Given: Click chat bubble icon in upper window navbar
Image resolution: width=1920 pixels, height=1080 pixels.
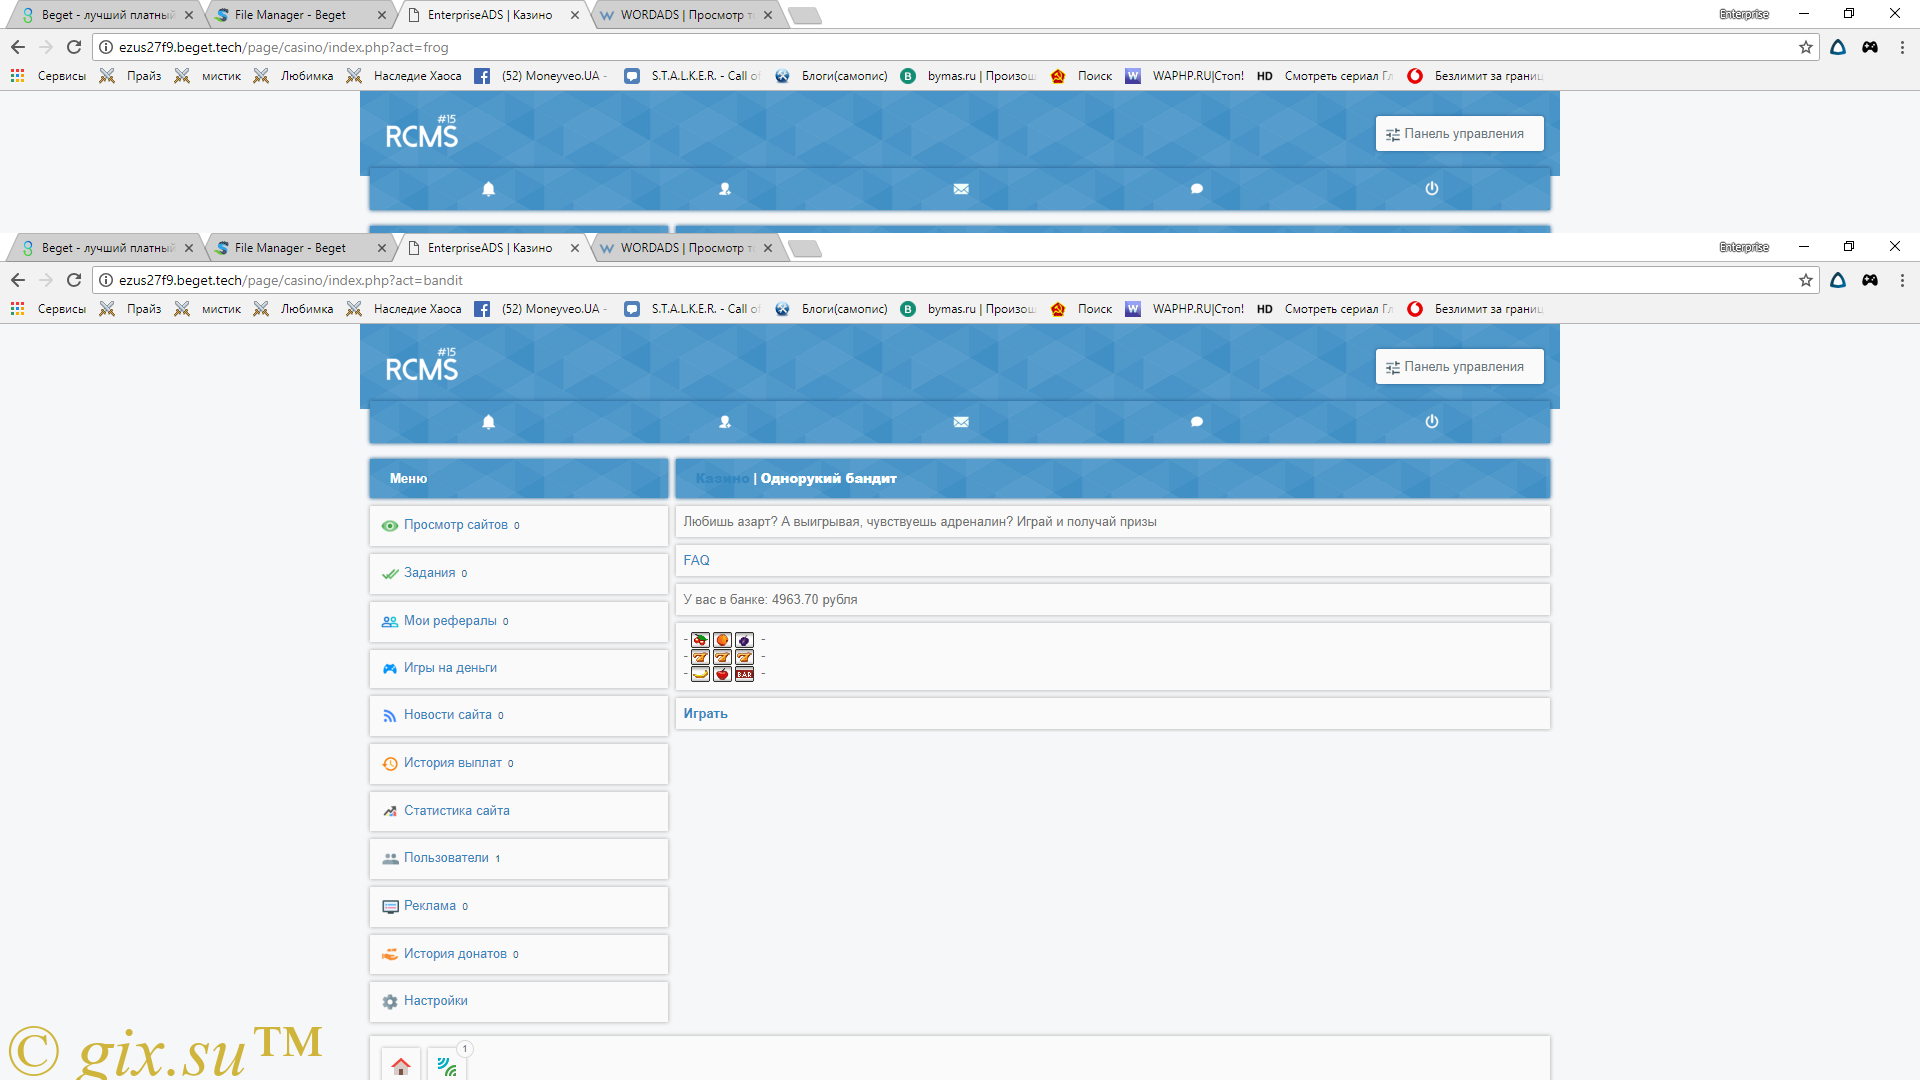Looking at the screenshot, I should pyautogui.click(x=1197, y=189).
